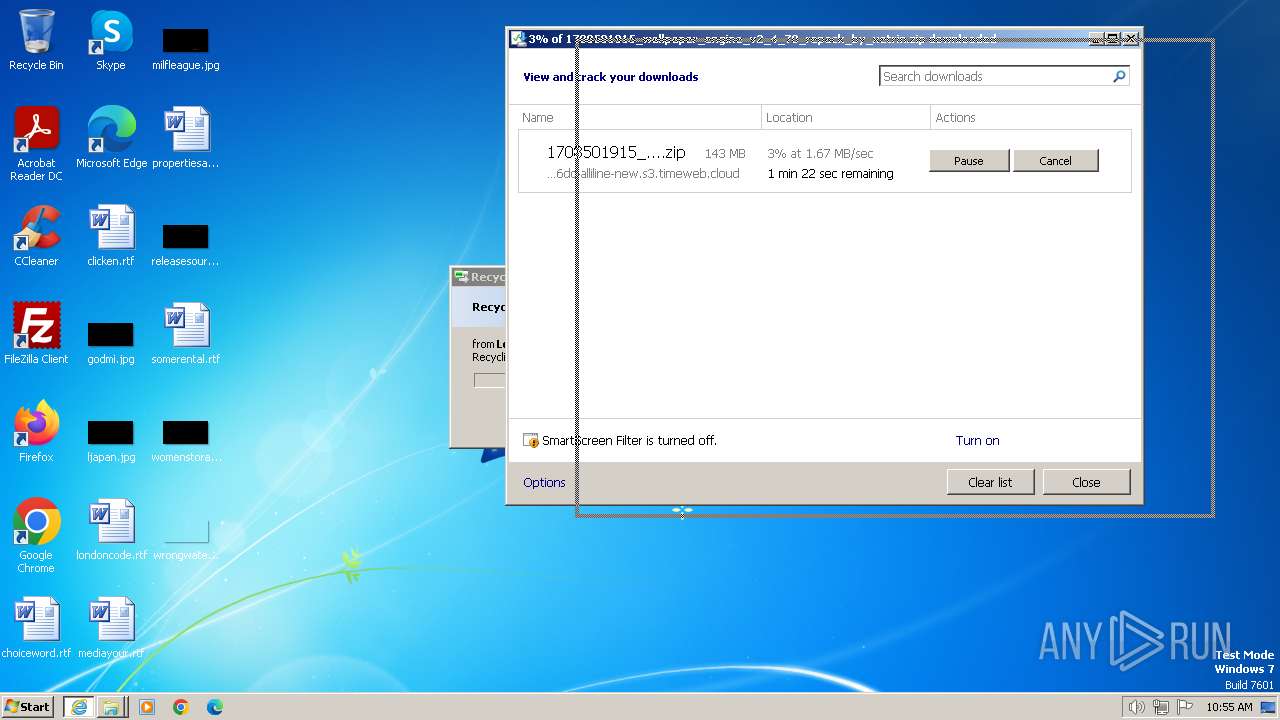Pause the zip file download
The image size is (1280, 720).
tap(969, 161)
